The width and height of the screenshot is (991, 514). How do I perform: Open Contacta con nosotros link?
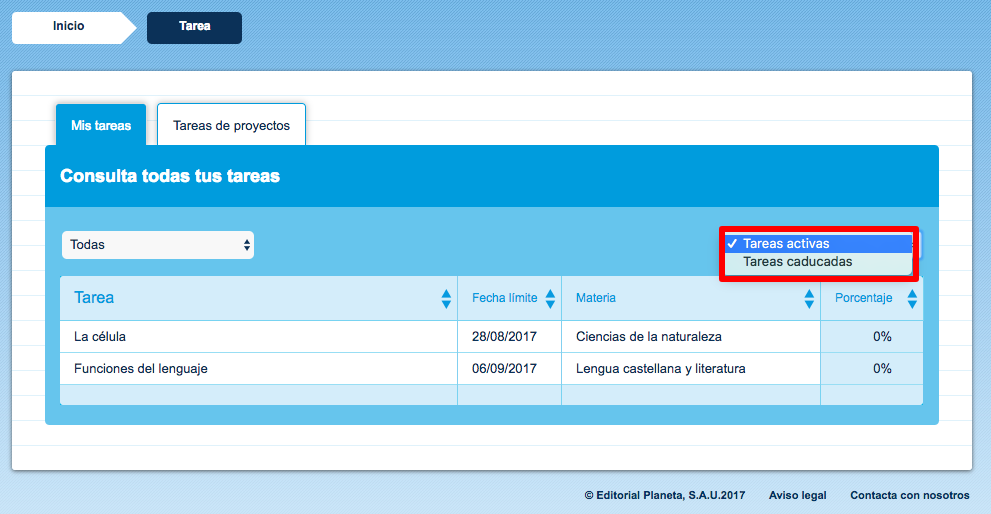point(909,495)
